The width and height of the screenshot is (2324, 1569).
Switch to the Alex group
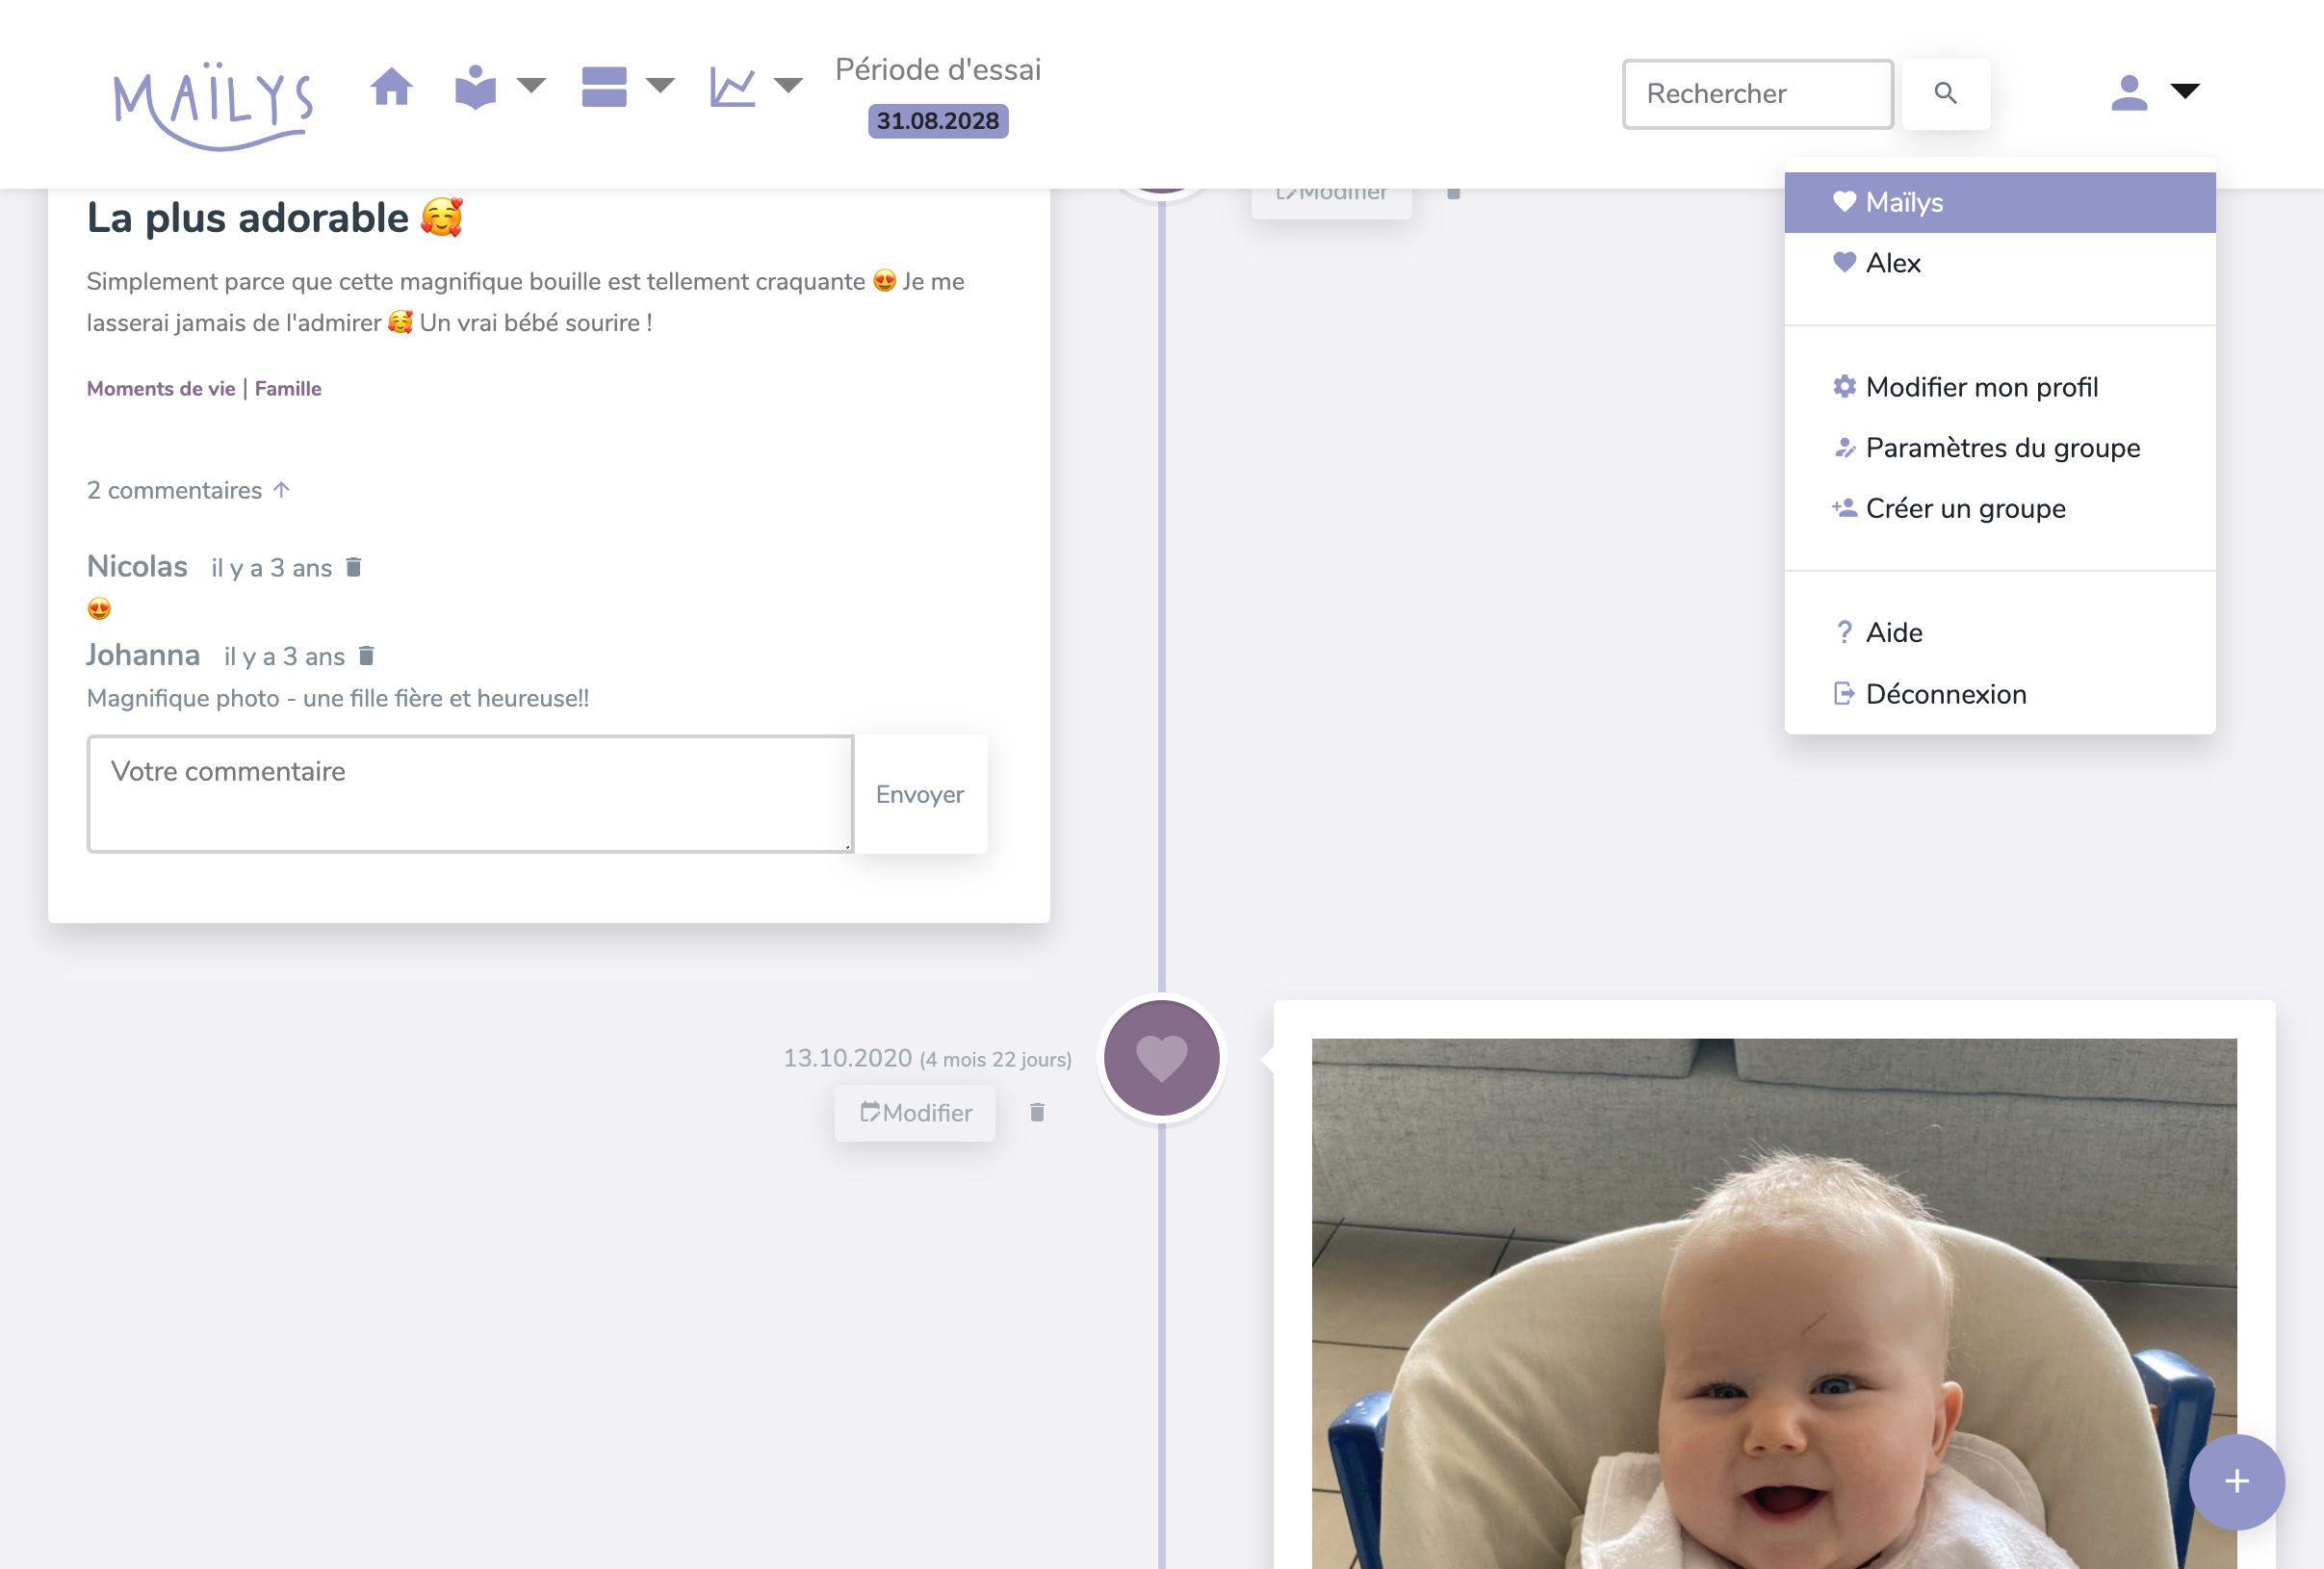pyautogui.click(x=1893, y=263)
